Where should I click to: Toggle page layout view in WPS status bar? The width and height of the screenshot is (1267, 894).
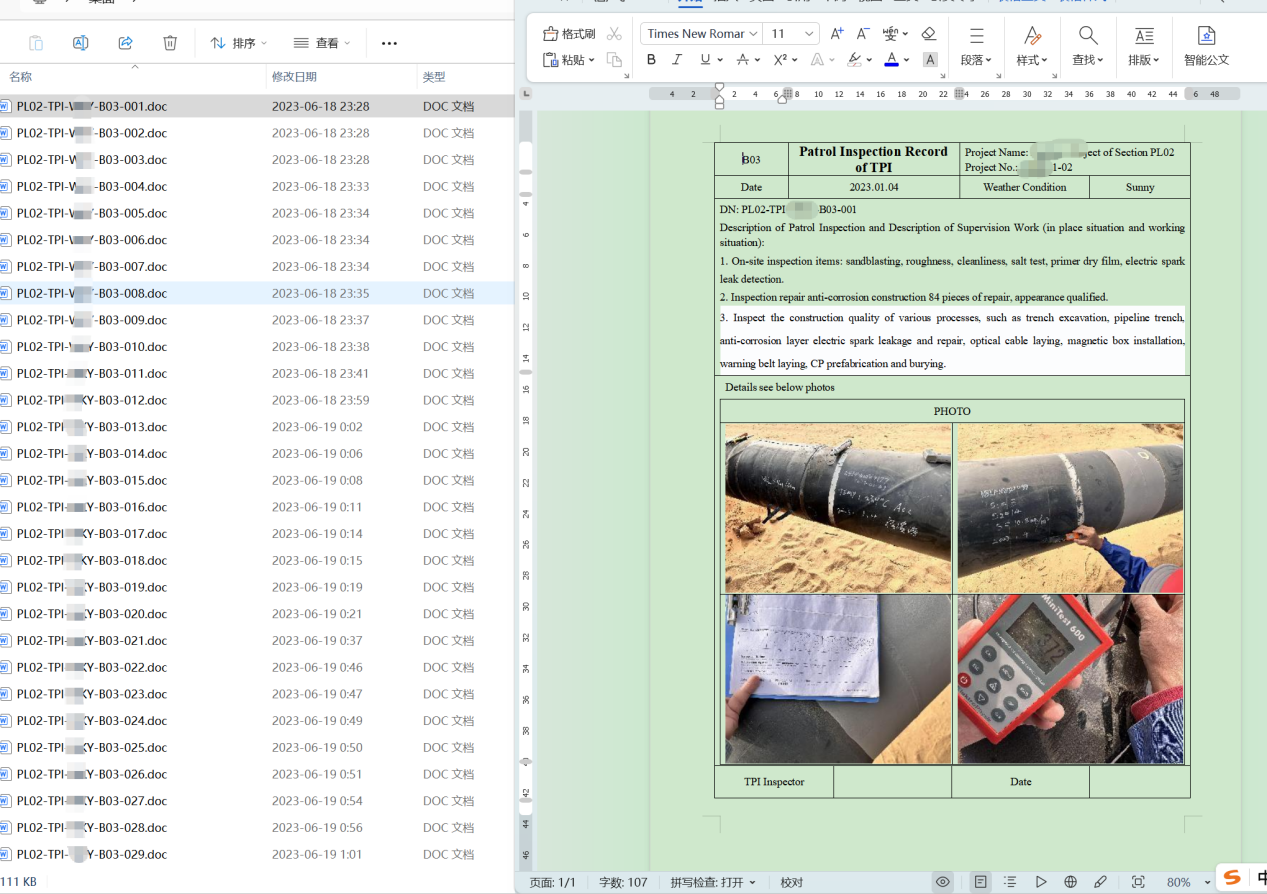981,882
